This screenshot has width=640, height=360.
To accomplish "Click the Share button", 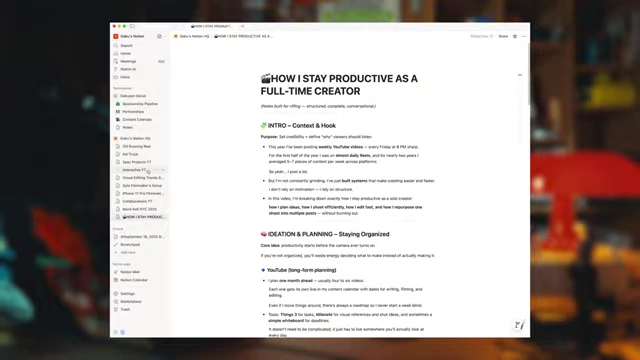I will pos(503,36).
